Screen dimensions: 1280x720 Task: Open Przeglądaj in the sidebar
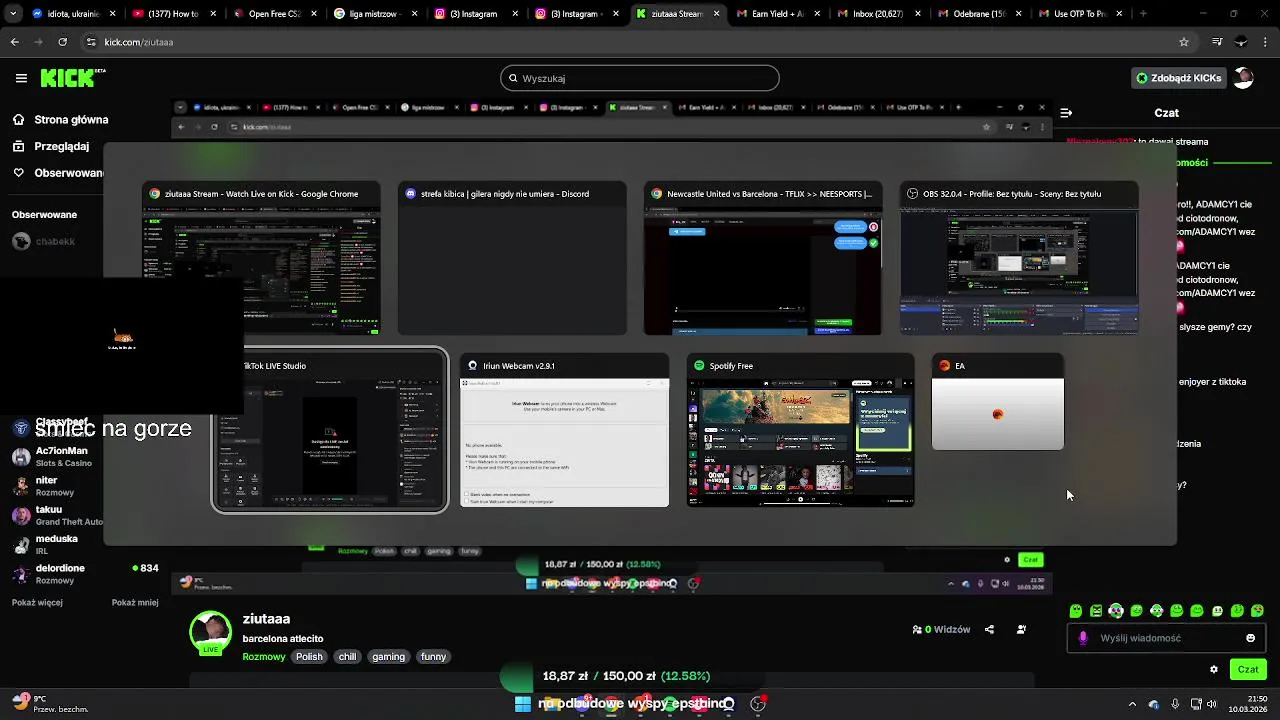51,146
